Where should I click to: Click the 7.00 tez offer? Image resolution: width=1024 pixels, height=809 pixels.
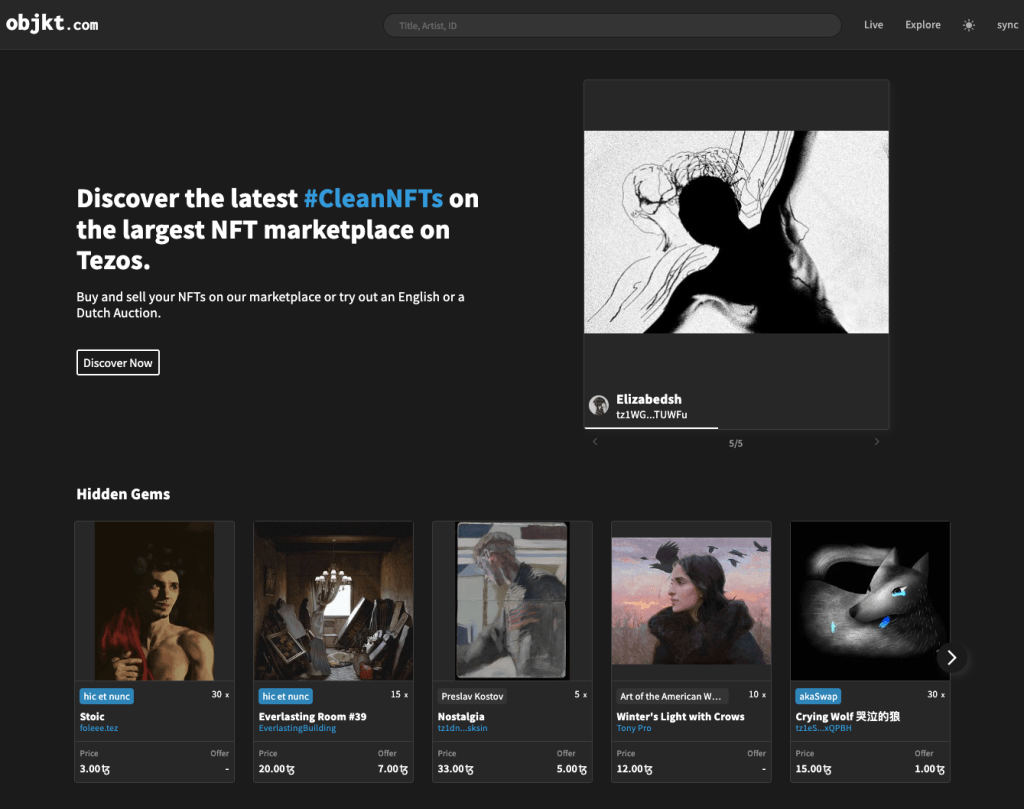pyautogui.click(x=392, y=769)
